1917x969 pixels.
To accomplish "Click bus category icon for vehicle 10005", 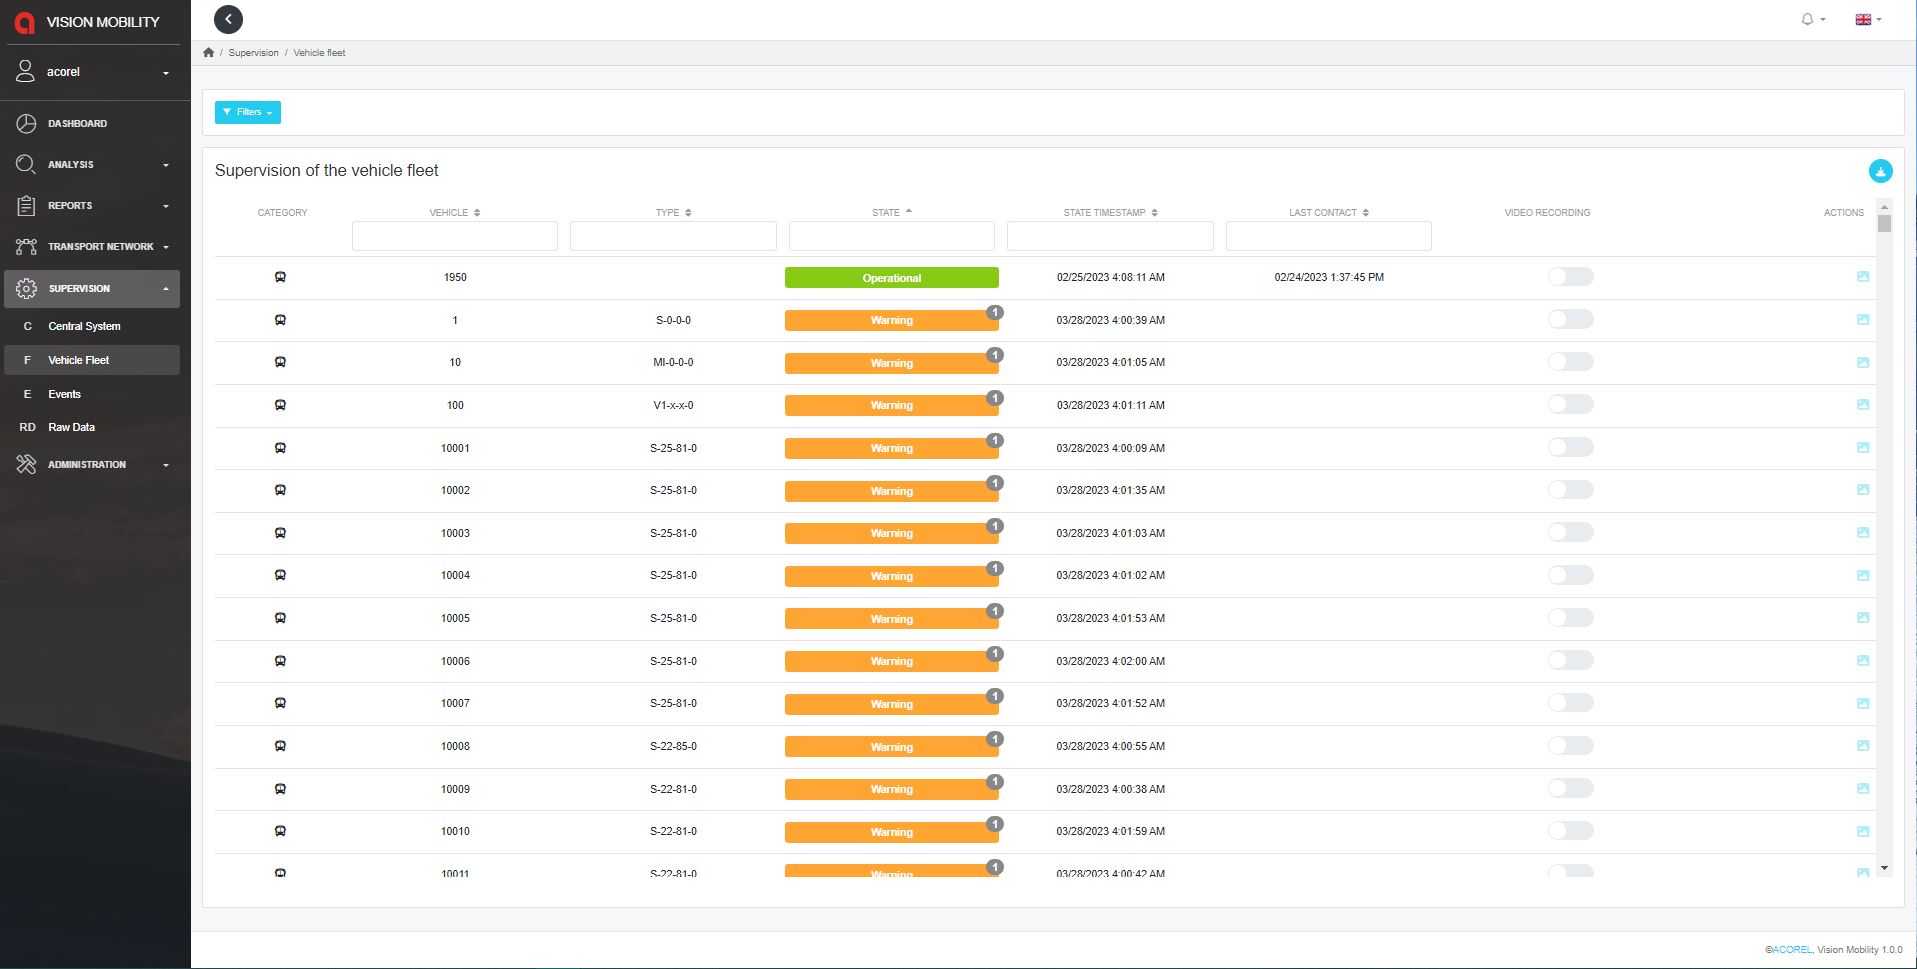I will [x=280, y=618].
